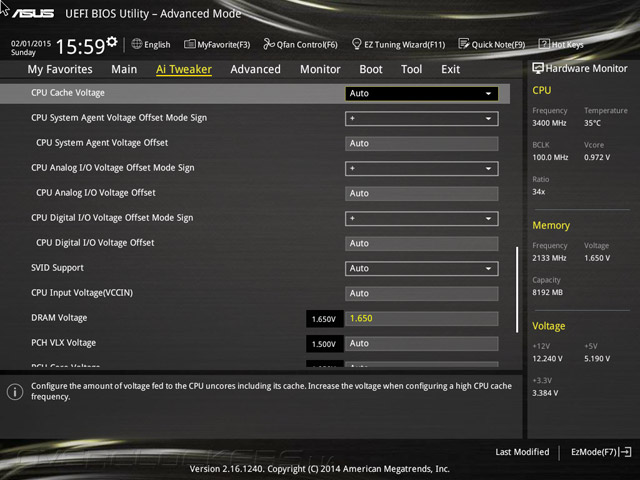This screenshot has width=640, height=480.
Task: Launch EZ Tuning Wizard(F11)
Action: click(x=398, y=44)
